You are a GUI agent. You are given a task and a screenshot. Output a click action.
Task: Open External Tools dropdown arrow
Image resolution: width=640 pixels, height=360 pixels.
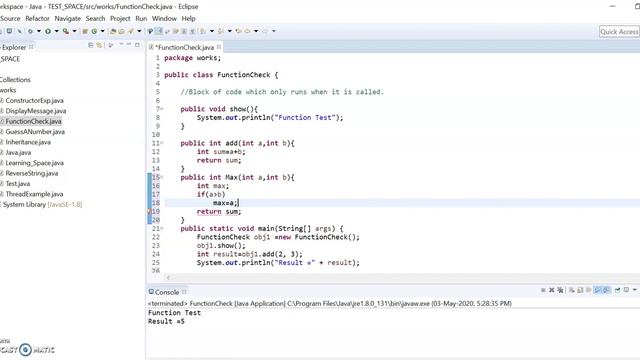pyautogui.click(x=74, y=31)
